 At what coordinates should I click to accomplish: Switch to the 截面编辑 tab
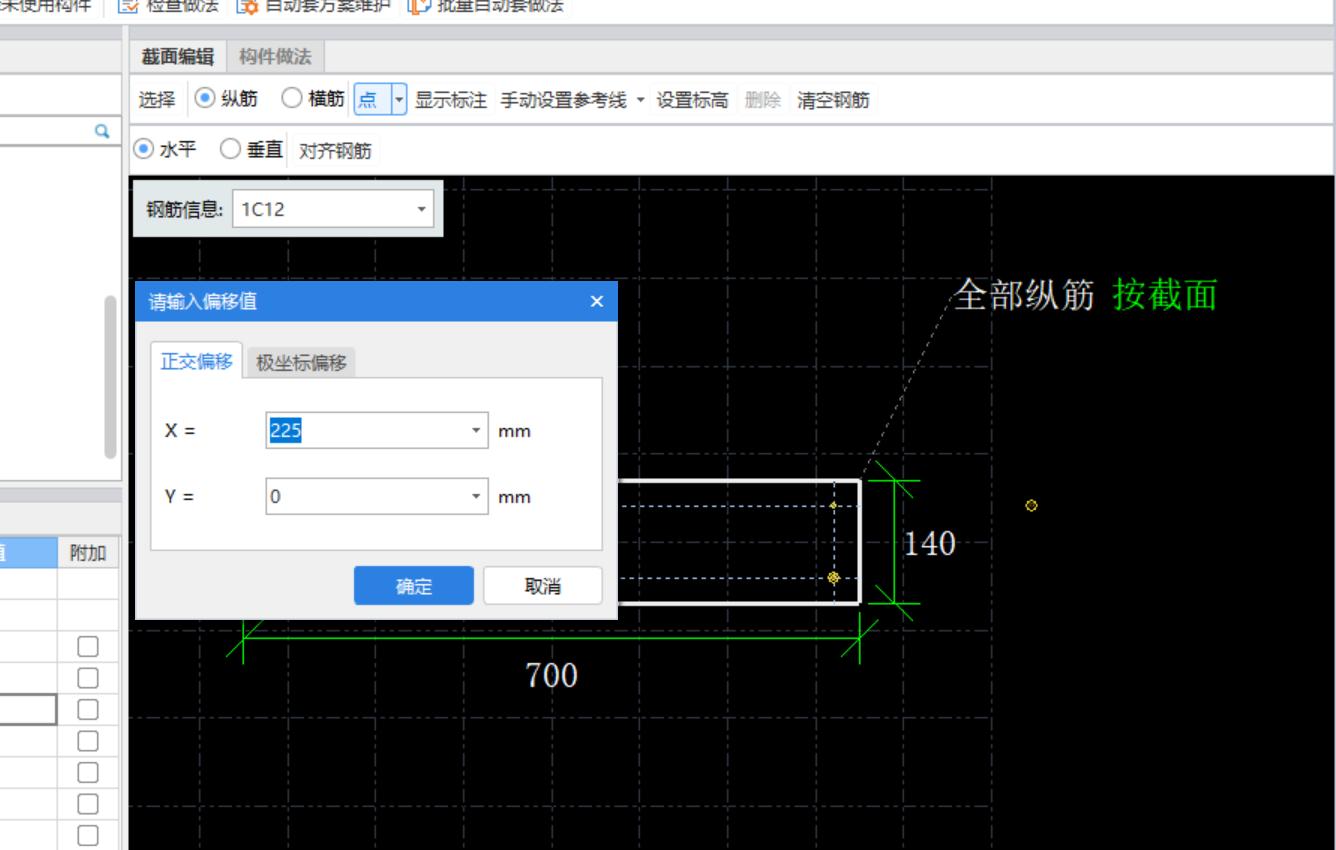(178, 57)
